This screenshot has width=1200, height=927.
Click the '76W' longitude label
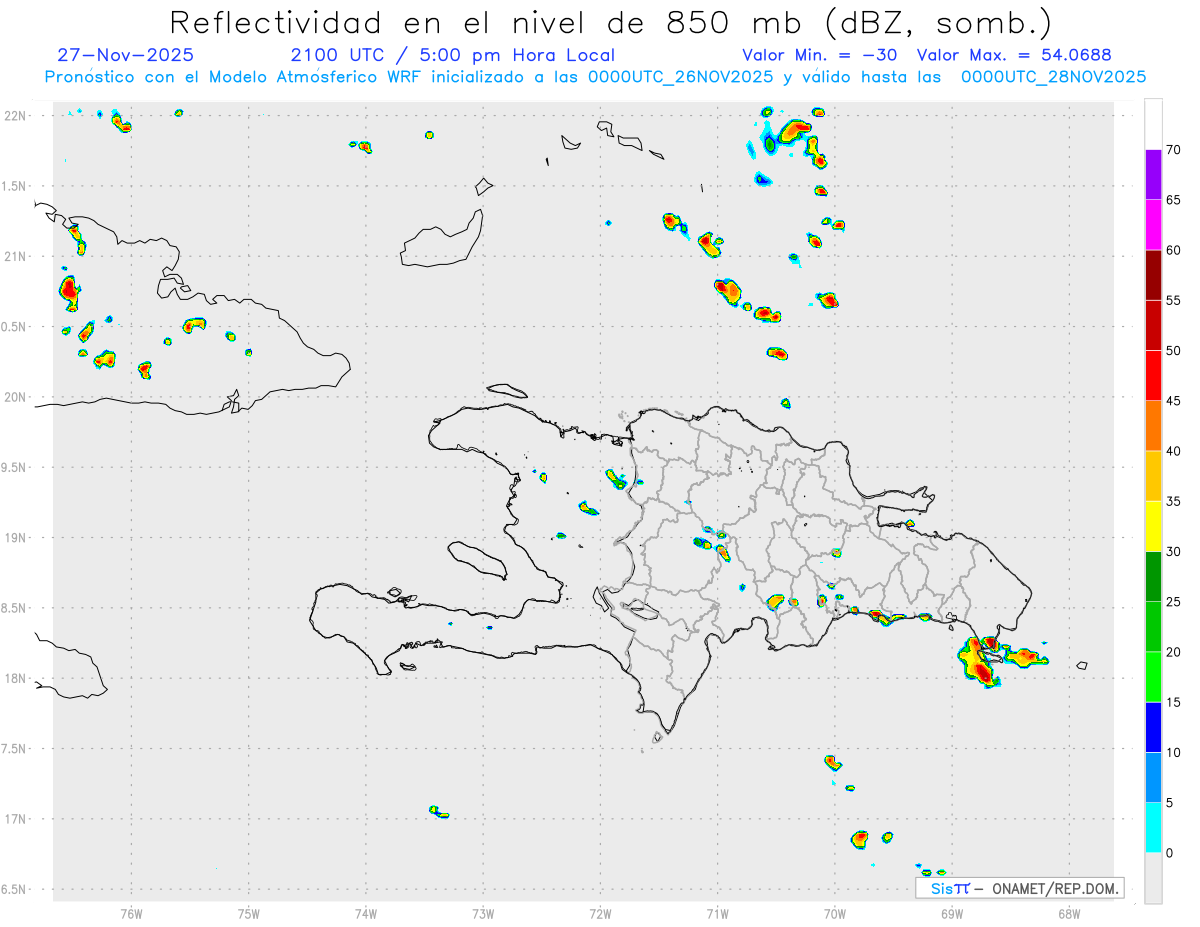(x=131, y=913)
